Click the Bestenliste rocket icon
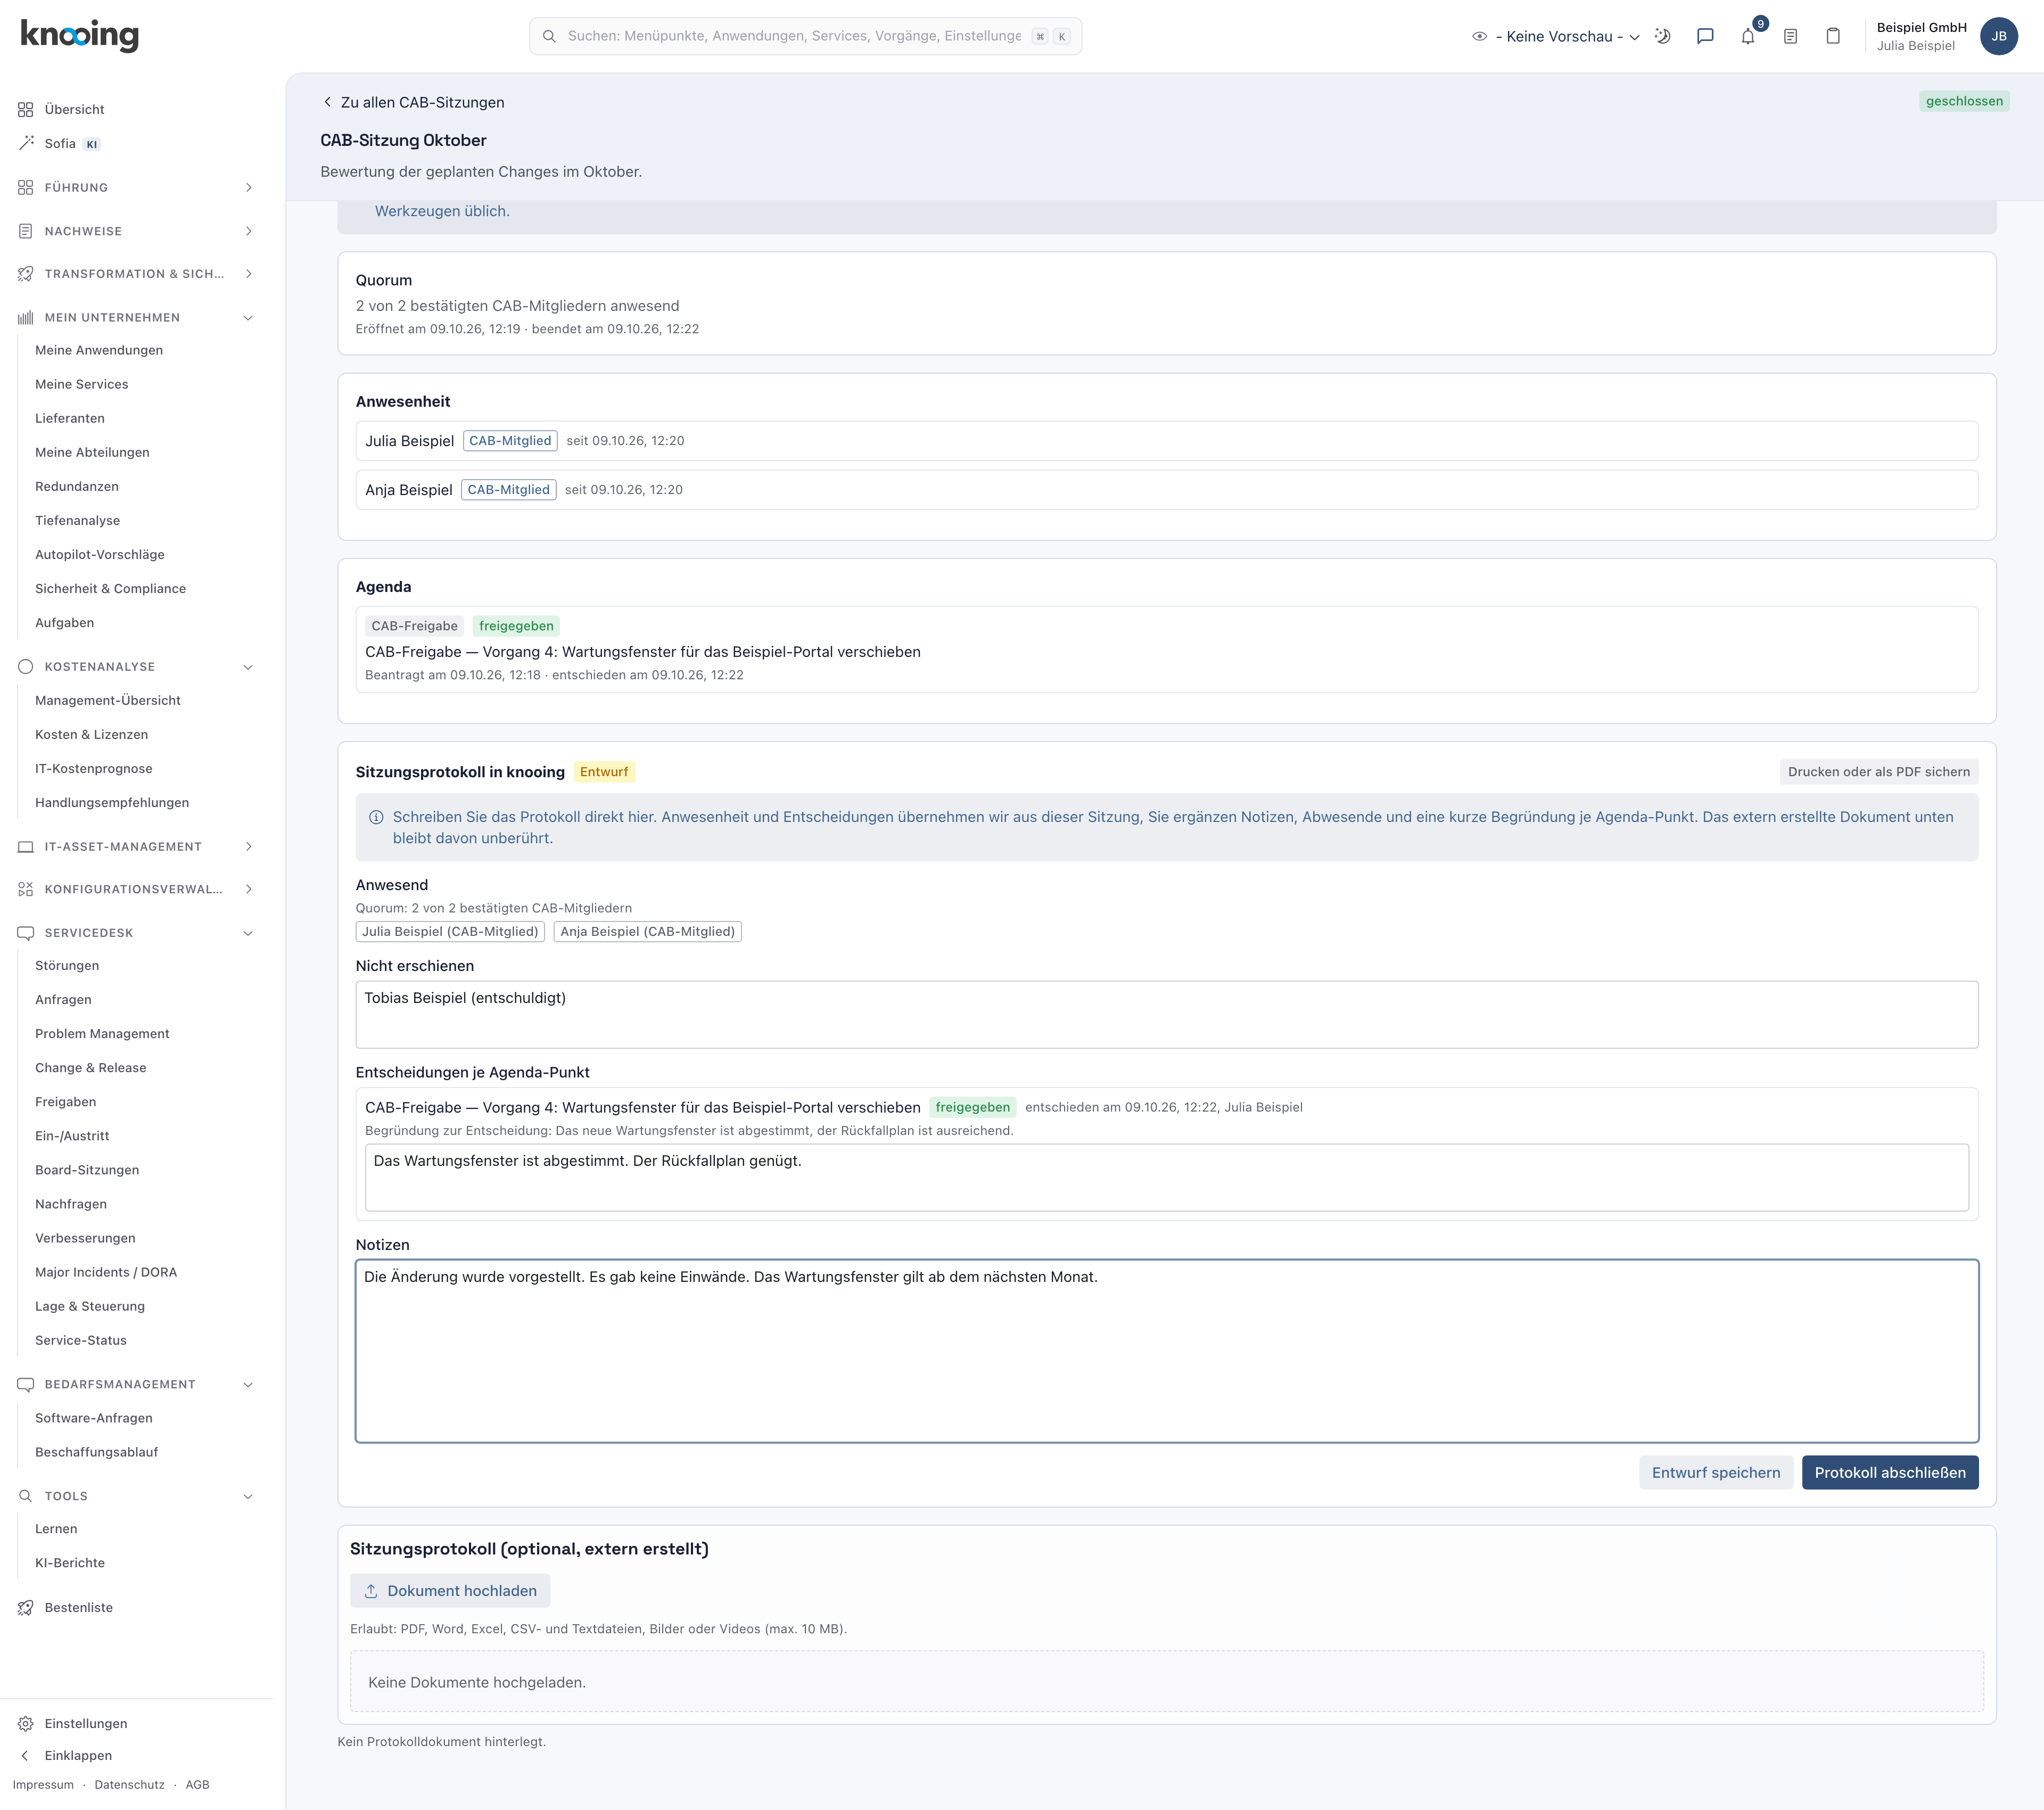 [x=26, y=1607]
